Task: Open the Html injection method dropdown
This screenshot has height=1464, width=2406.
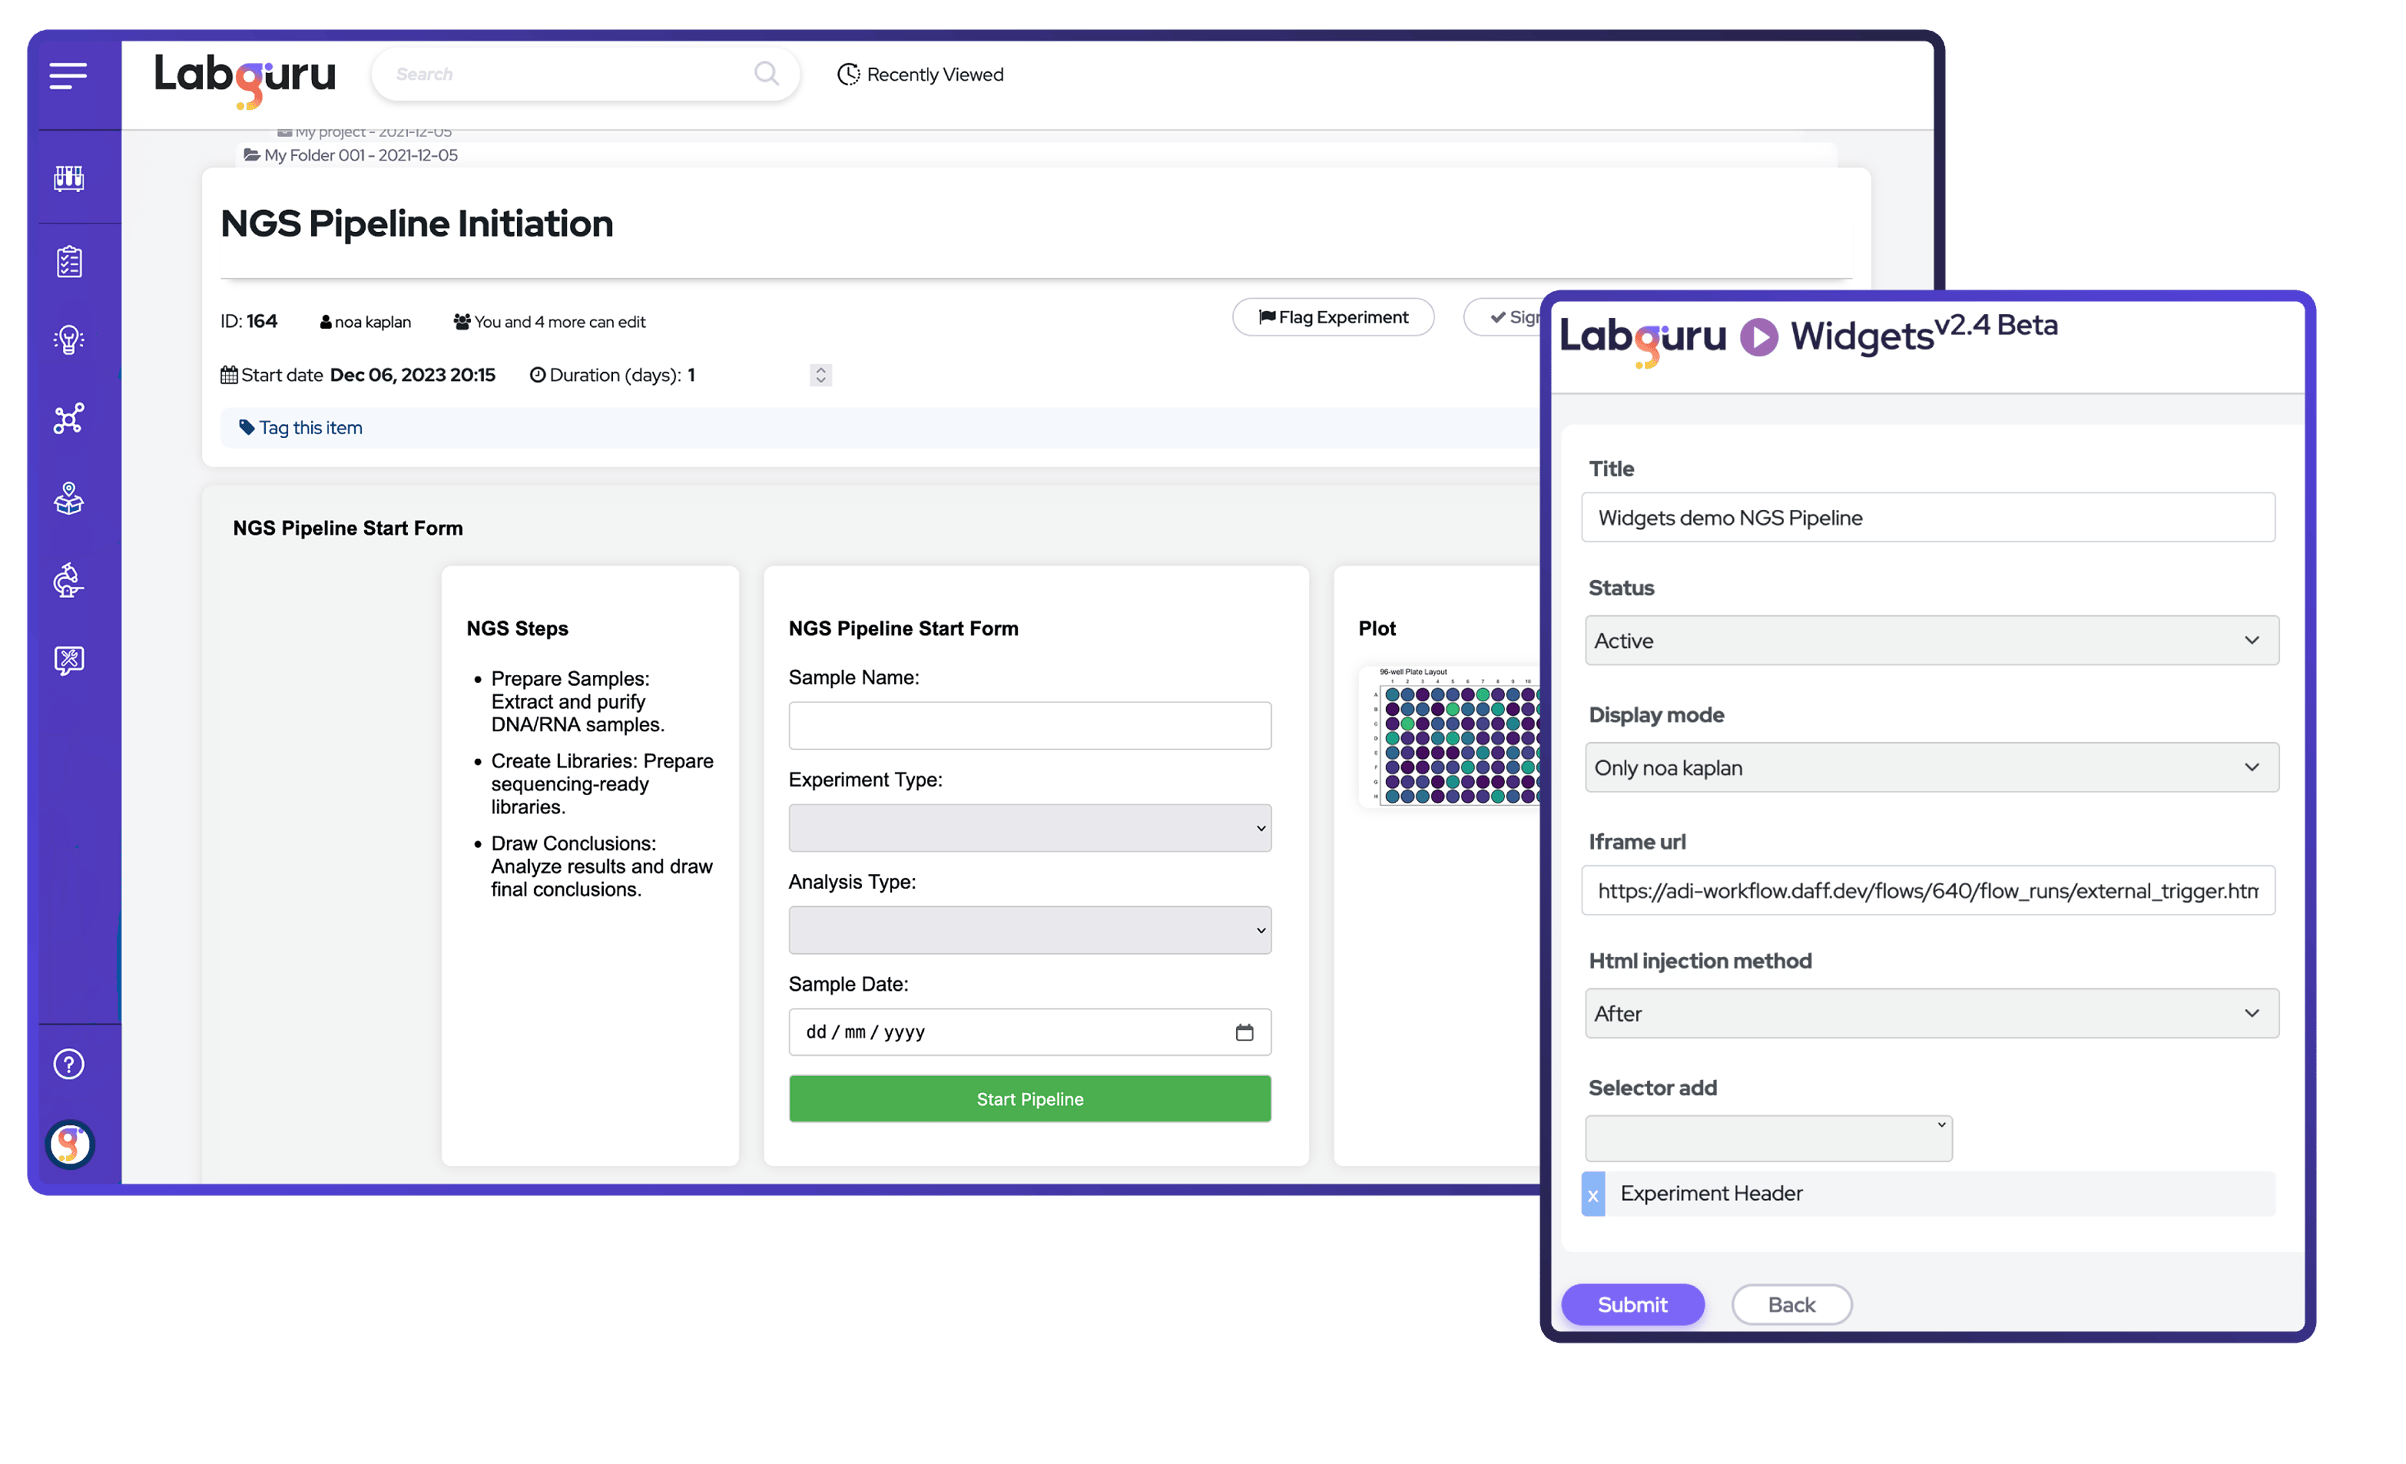Action: click(1929, 1013)
